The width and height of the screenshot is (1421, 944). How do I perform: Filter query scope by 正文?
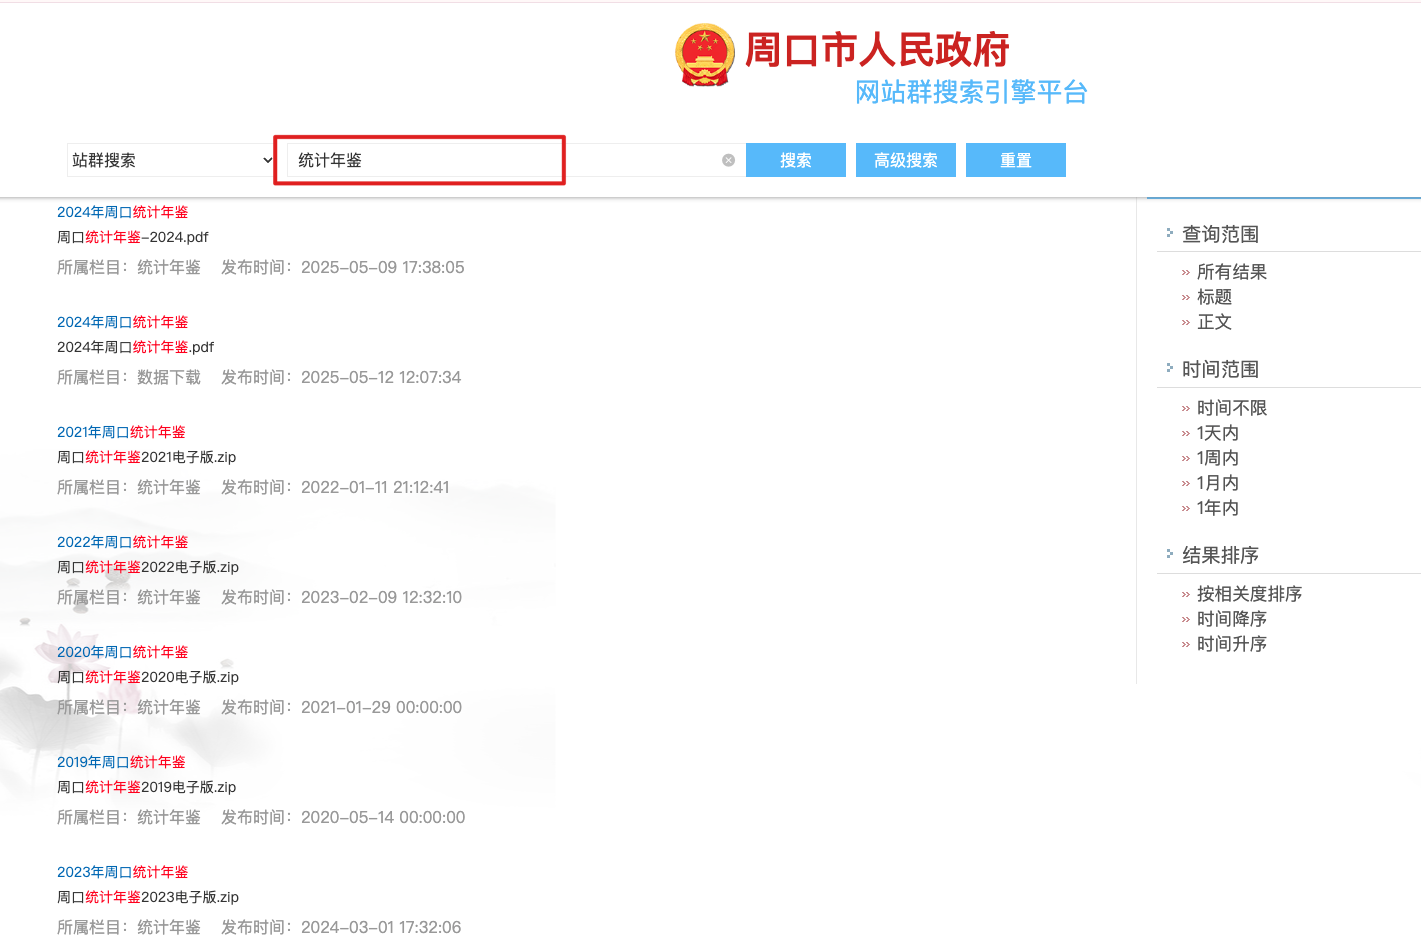tap(1214, 322)
